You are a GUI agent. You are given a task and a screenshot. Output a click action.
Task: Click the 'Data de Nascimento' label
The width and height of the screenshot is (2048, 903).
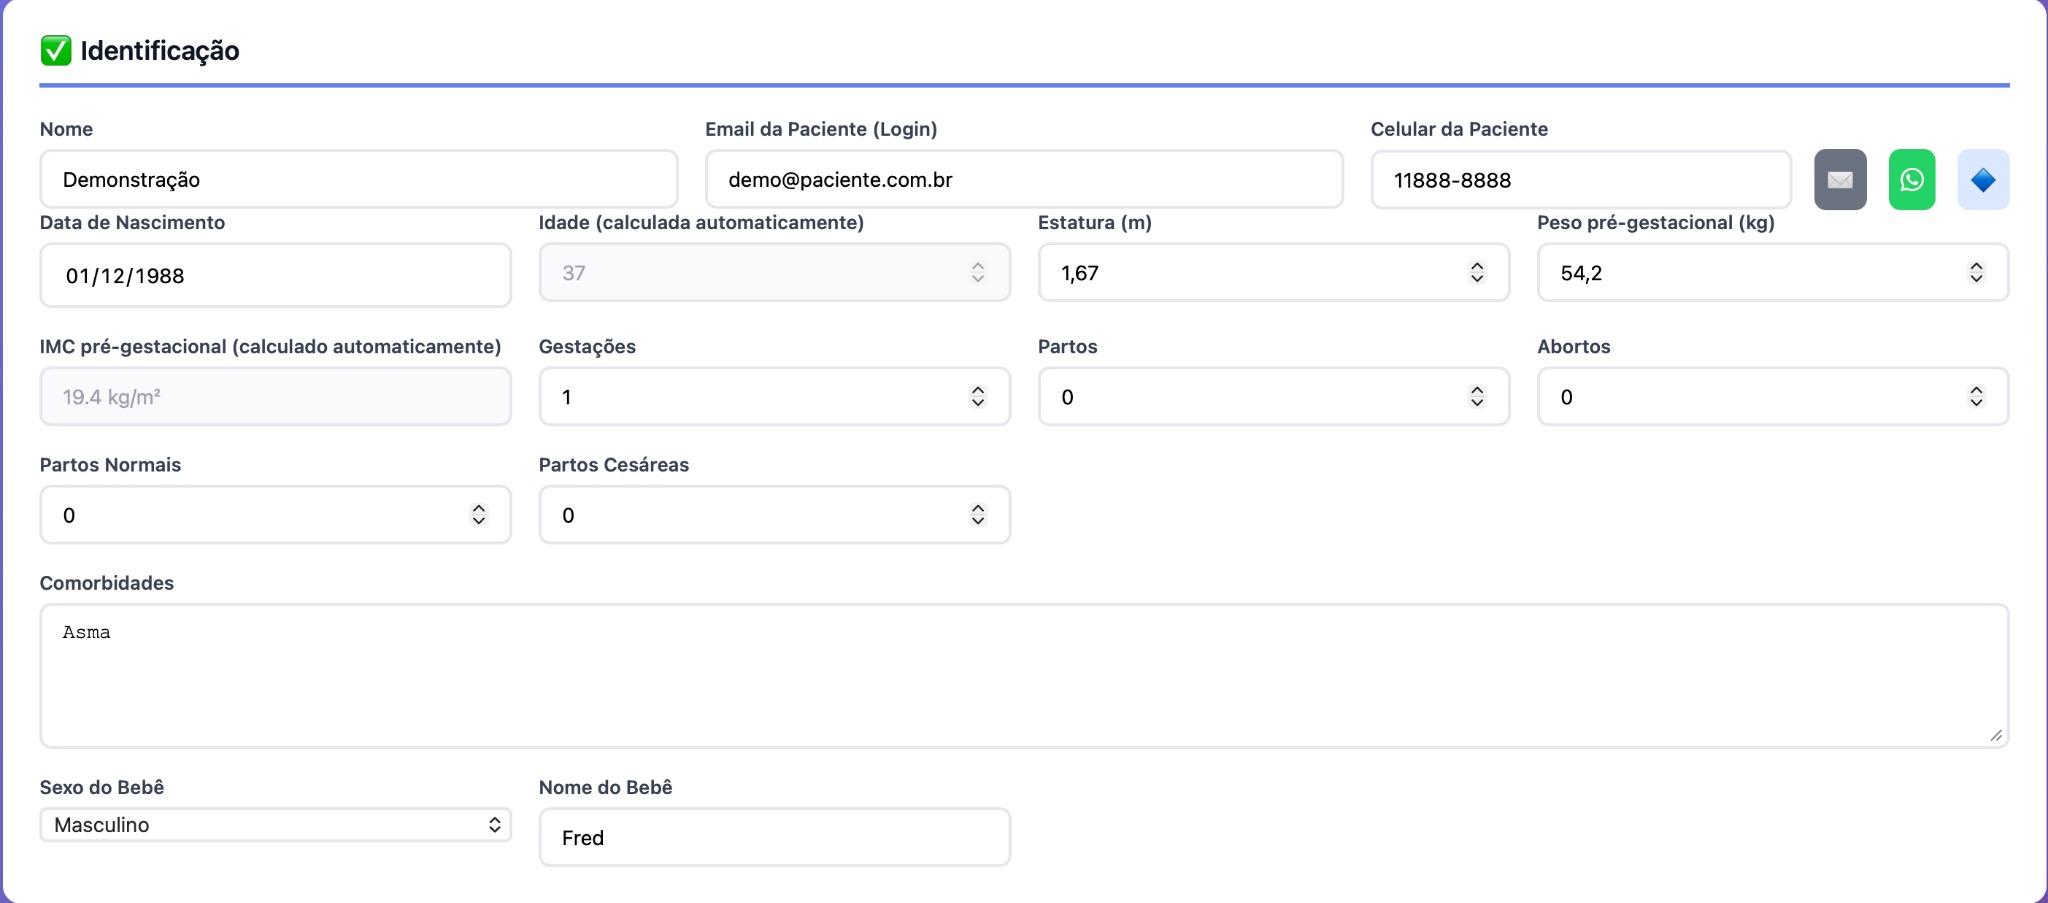pos(132,222)
